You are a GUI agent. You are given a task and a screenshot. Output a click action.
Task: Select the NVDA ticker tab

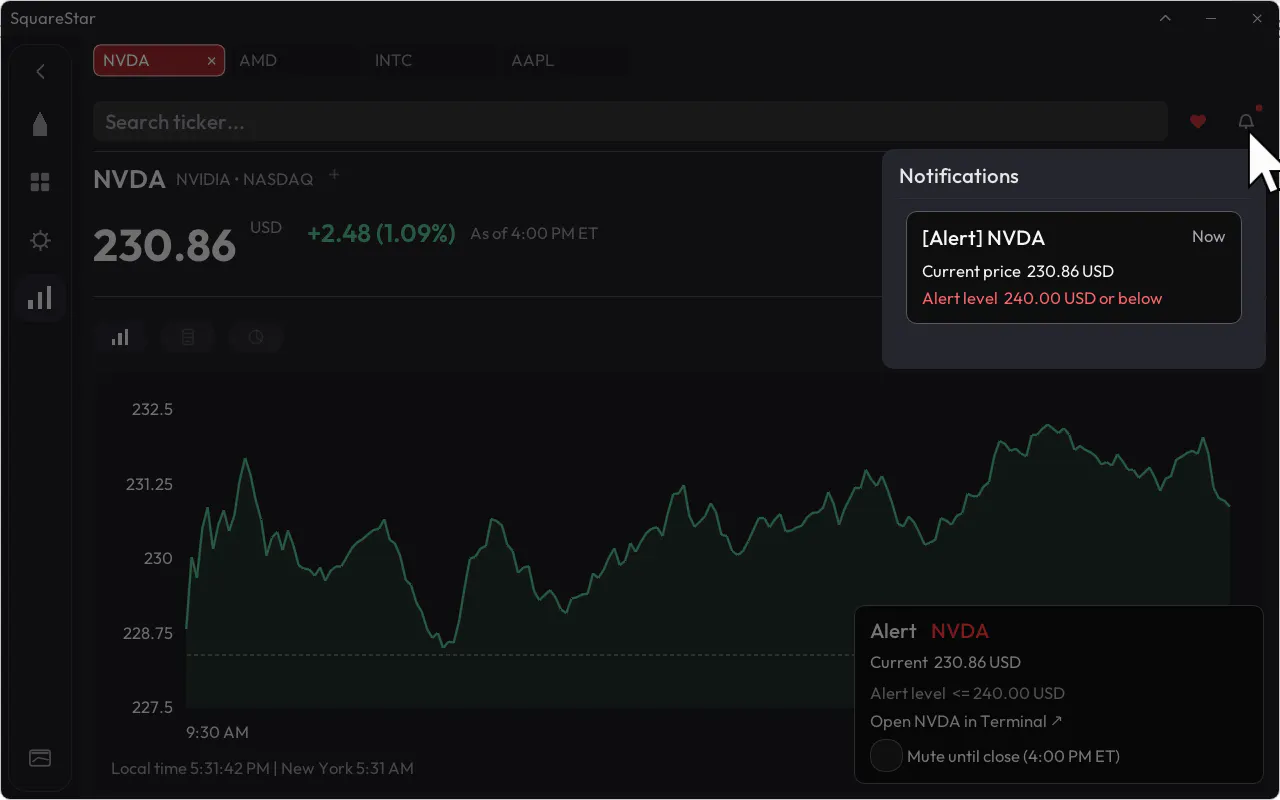click(x=158, y=60)
